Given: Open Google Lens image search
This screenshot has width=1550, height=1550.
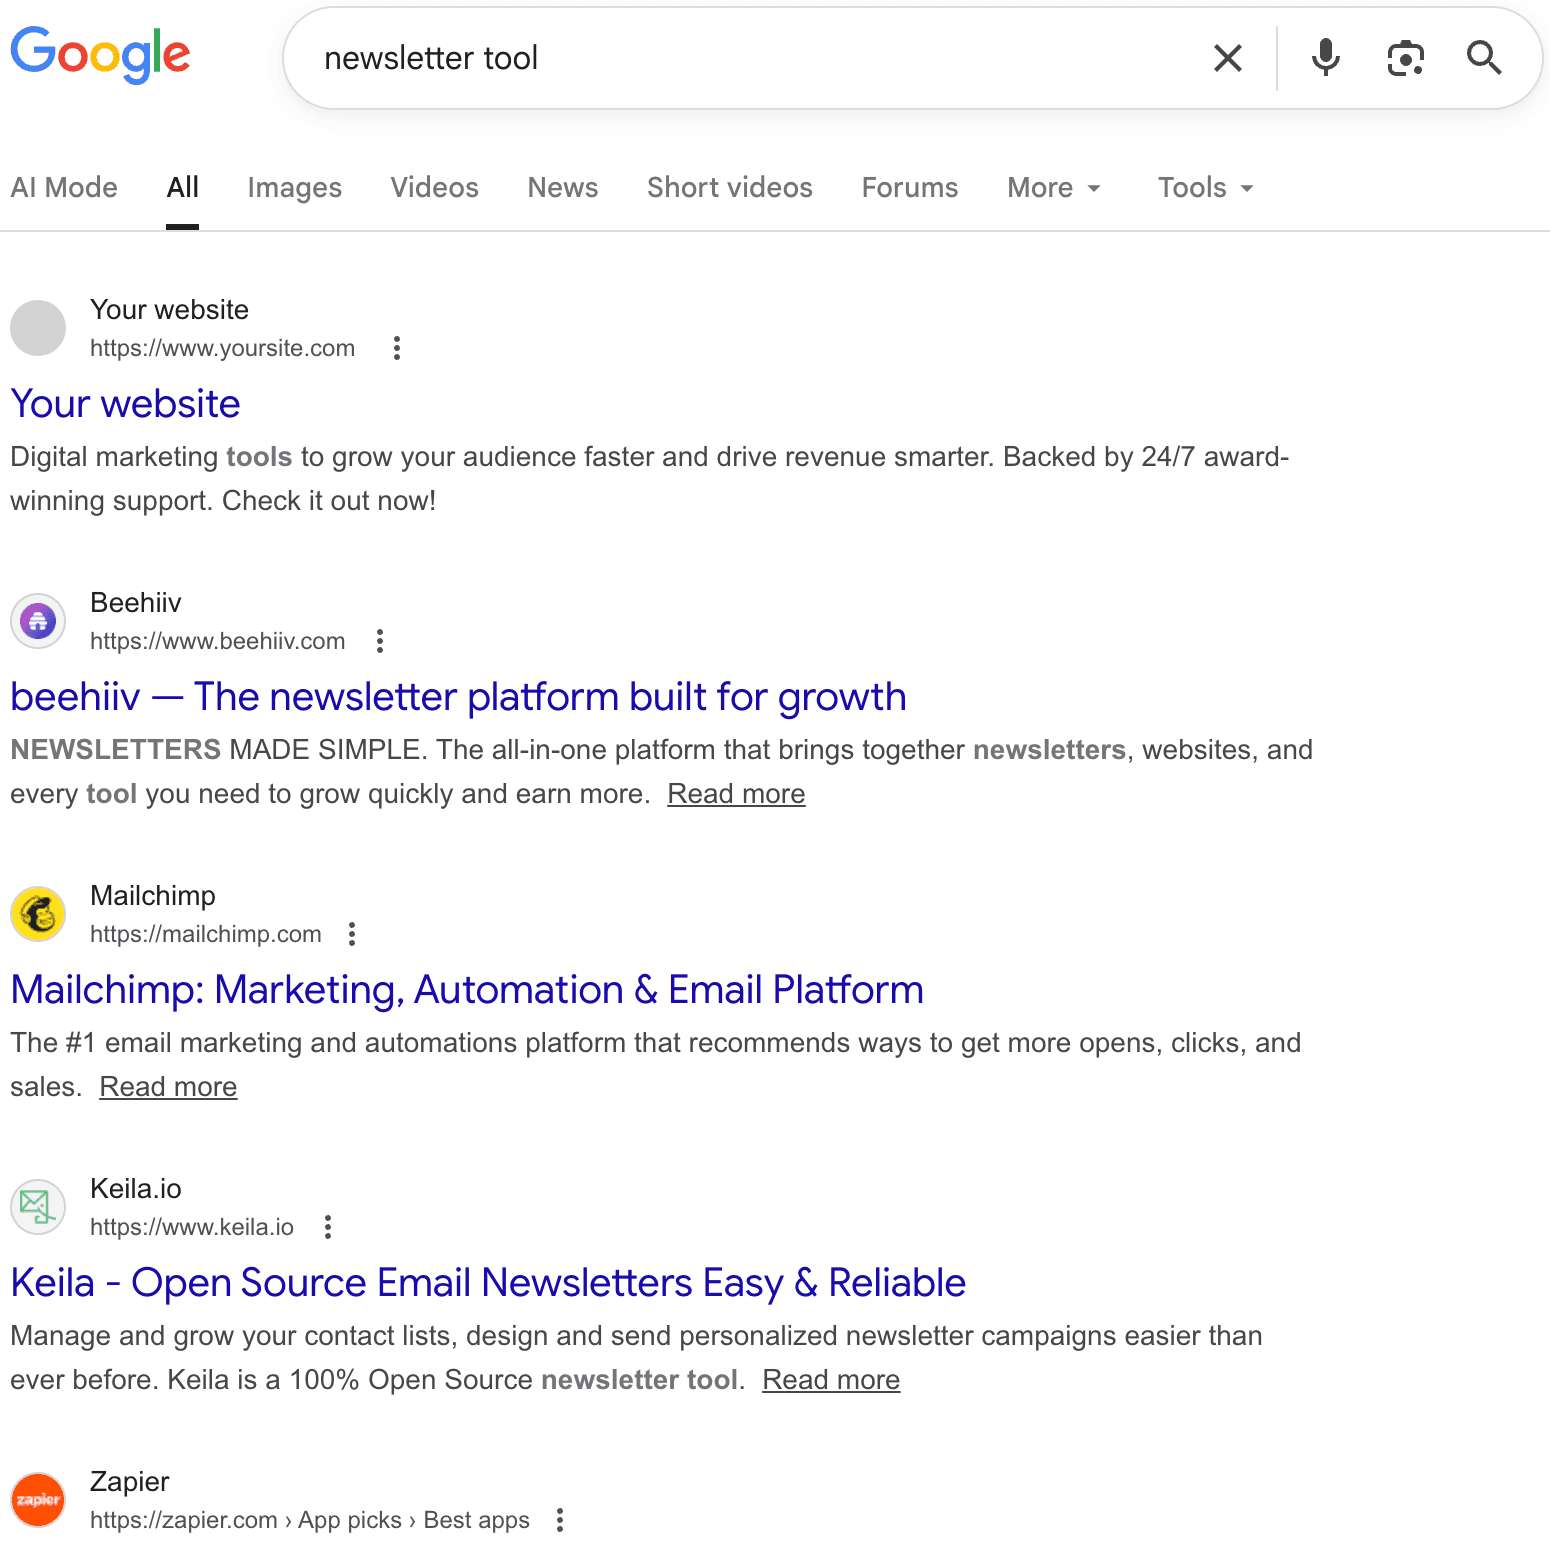Looking at the screenshot, I should pos(1404,58).
